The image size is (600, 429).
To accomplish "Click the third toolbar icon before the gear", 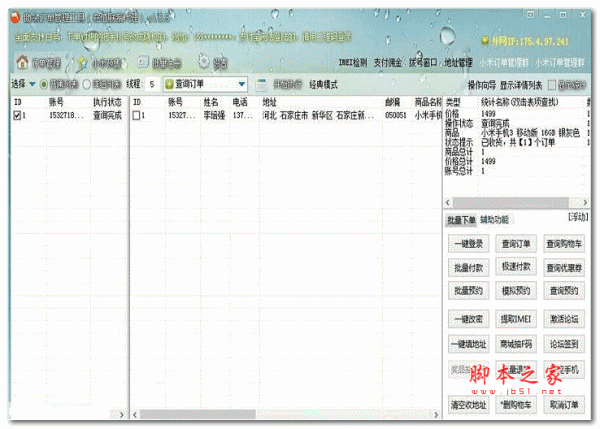I will [143, 62].
